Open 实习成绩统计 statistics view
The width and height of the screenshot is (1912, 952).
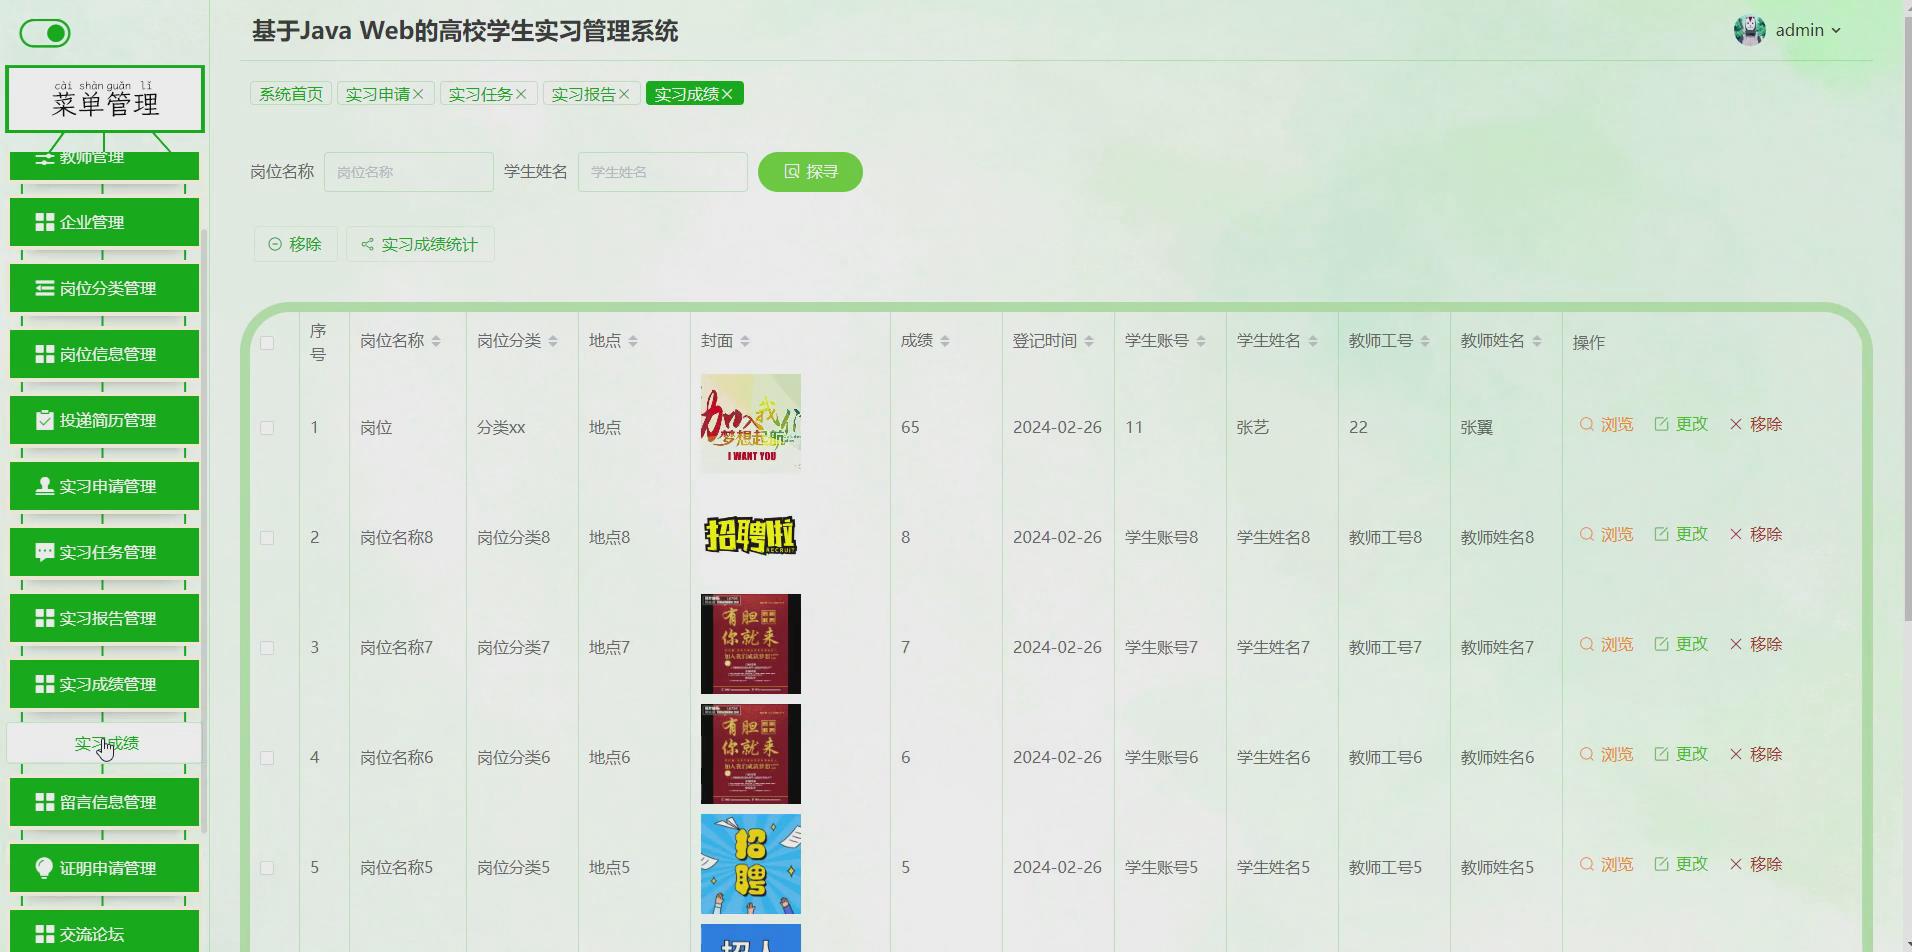pos(420,243)
